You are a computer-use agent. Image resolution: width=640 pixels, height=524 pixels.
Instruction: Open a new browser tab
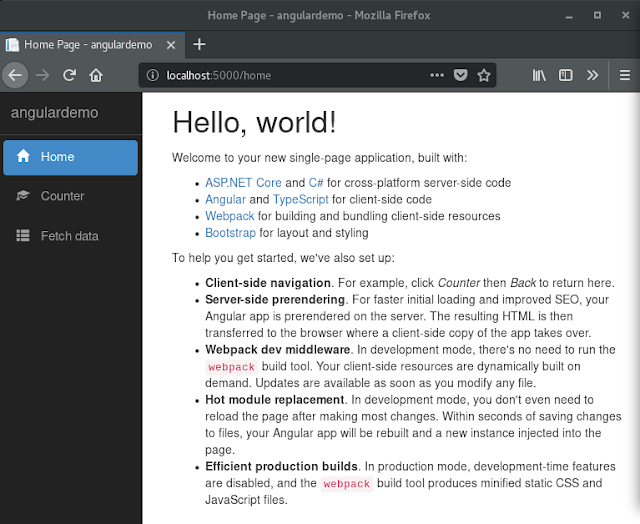[199, 44]
